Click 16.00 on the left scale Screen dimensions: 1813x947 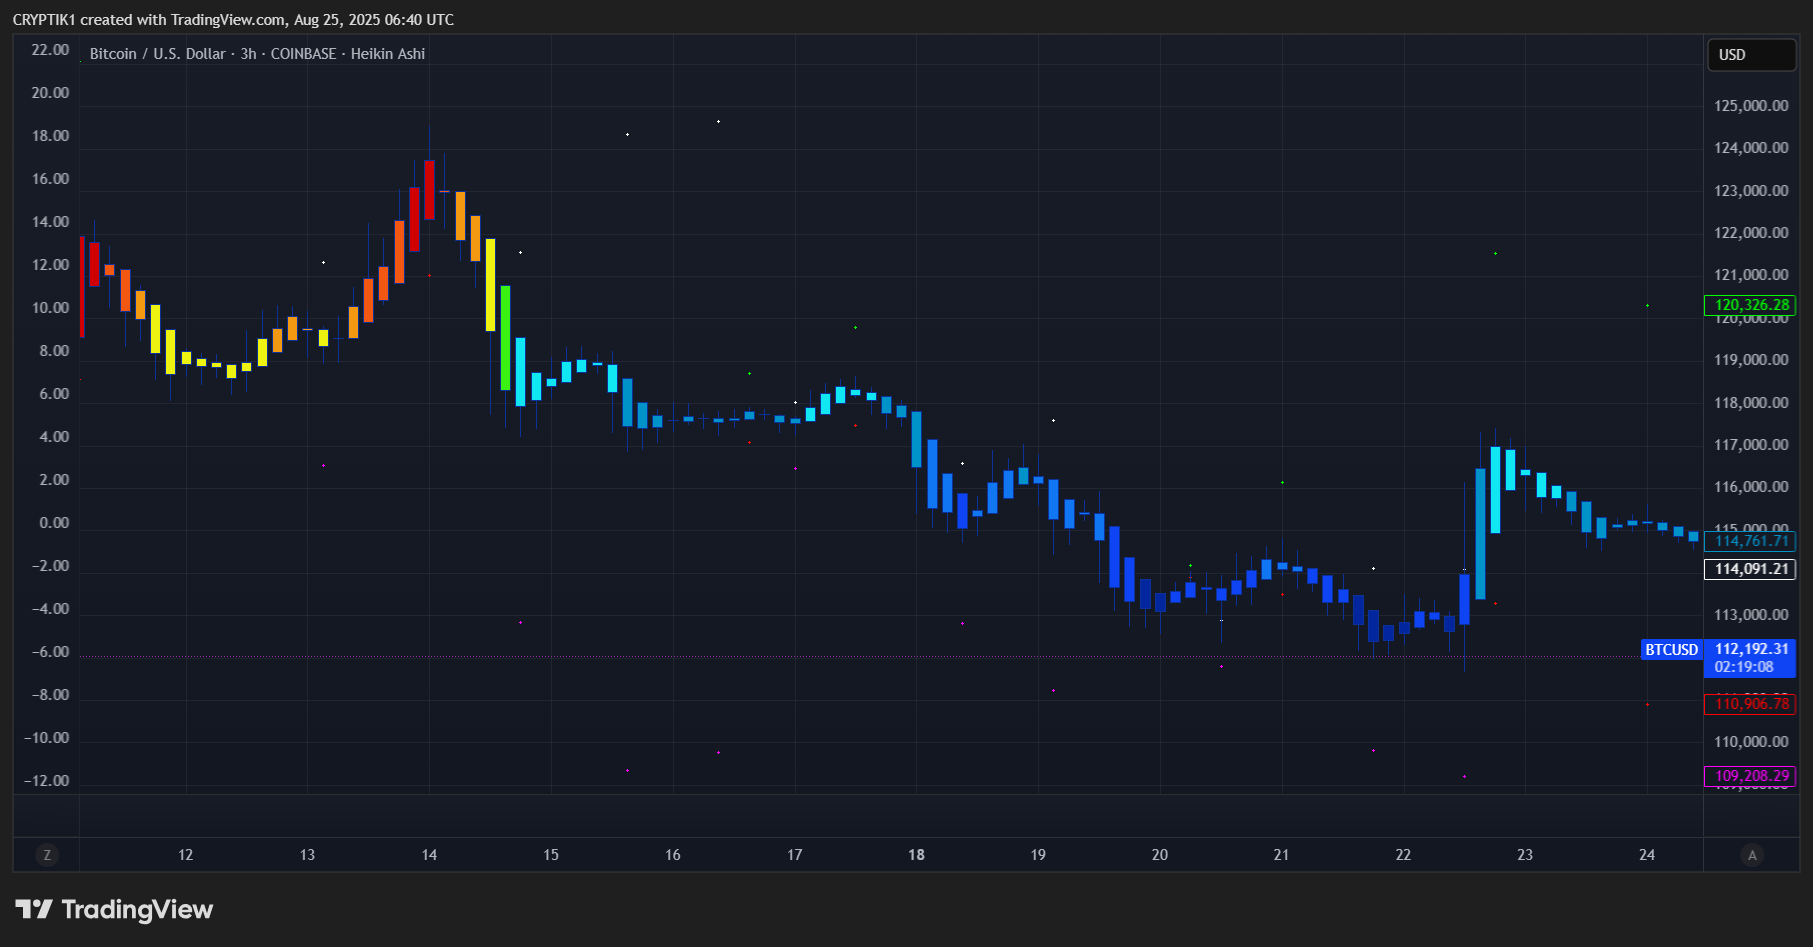pos(51,179)
